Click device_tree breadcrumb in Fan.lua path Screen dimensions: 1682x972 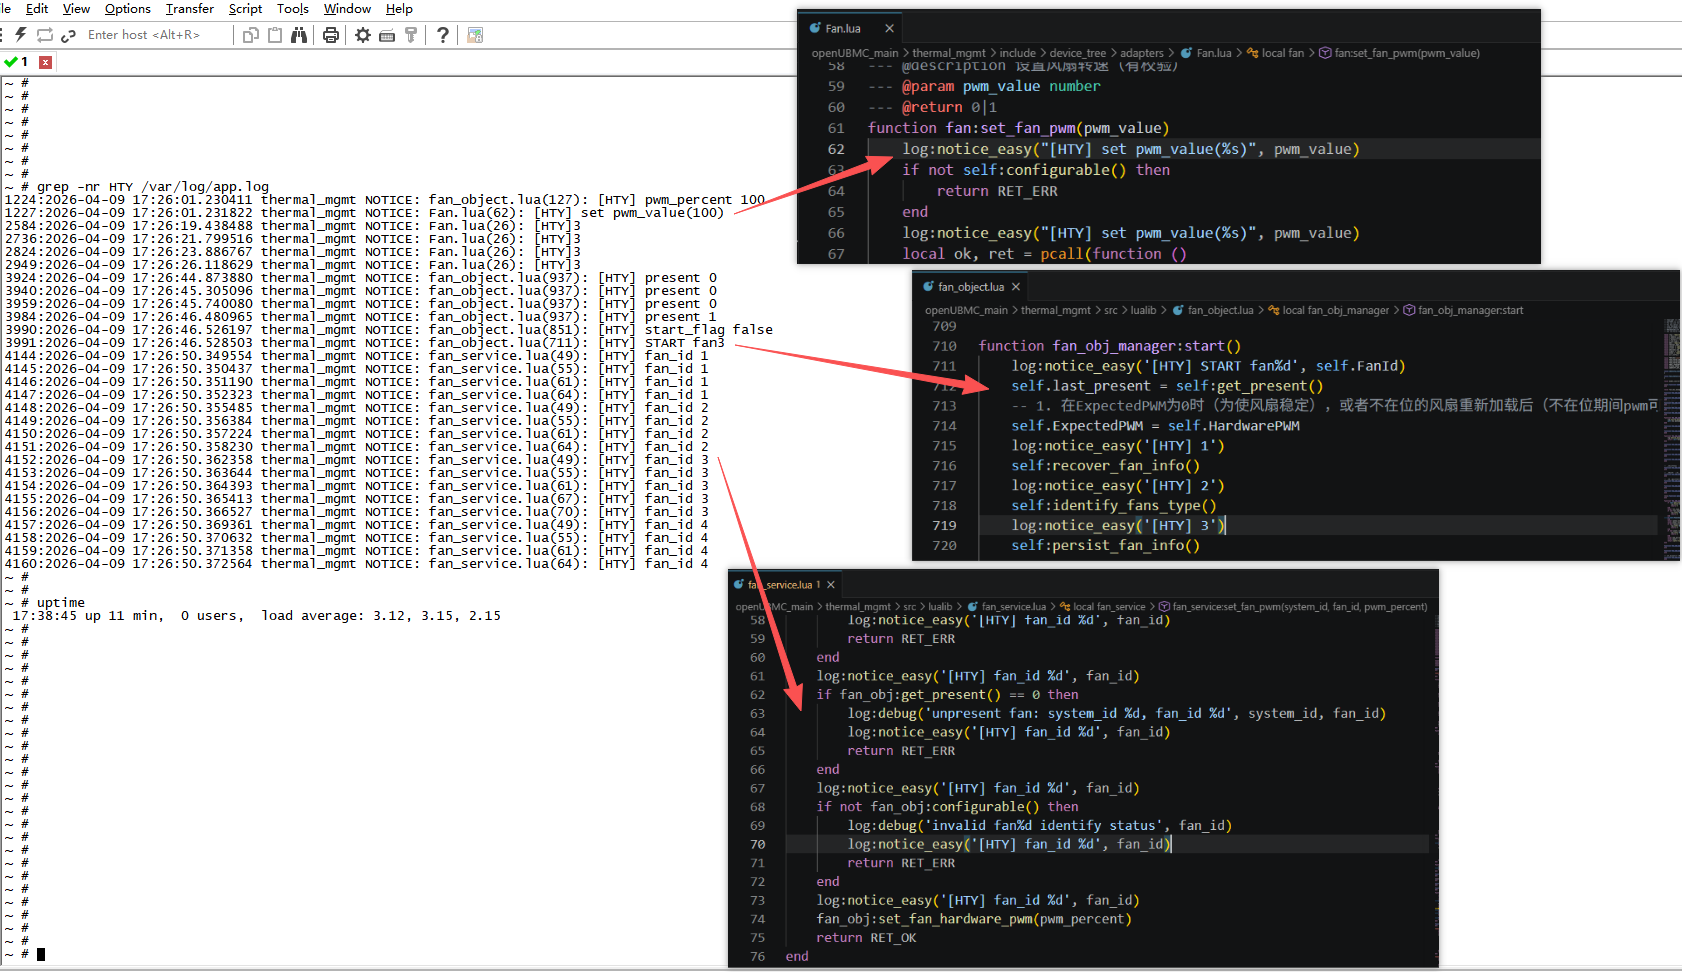point(1077,53)
